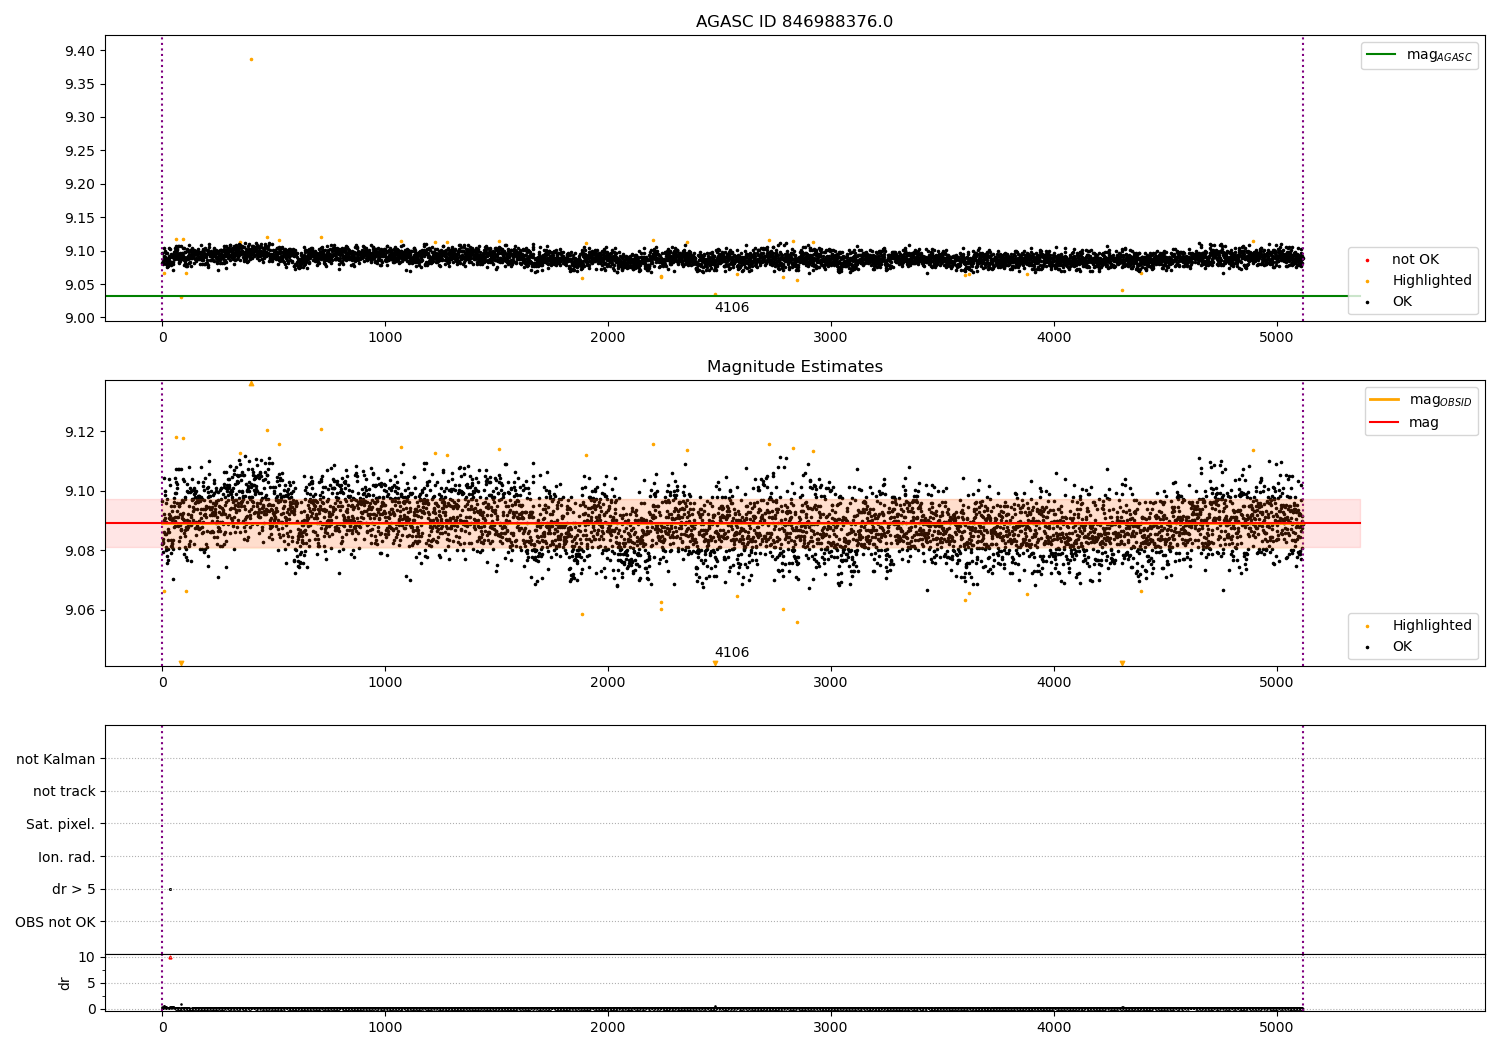Click the 3000 x-tick of the bottom plot
1500x1050 pixels.
click(831, 1027)
